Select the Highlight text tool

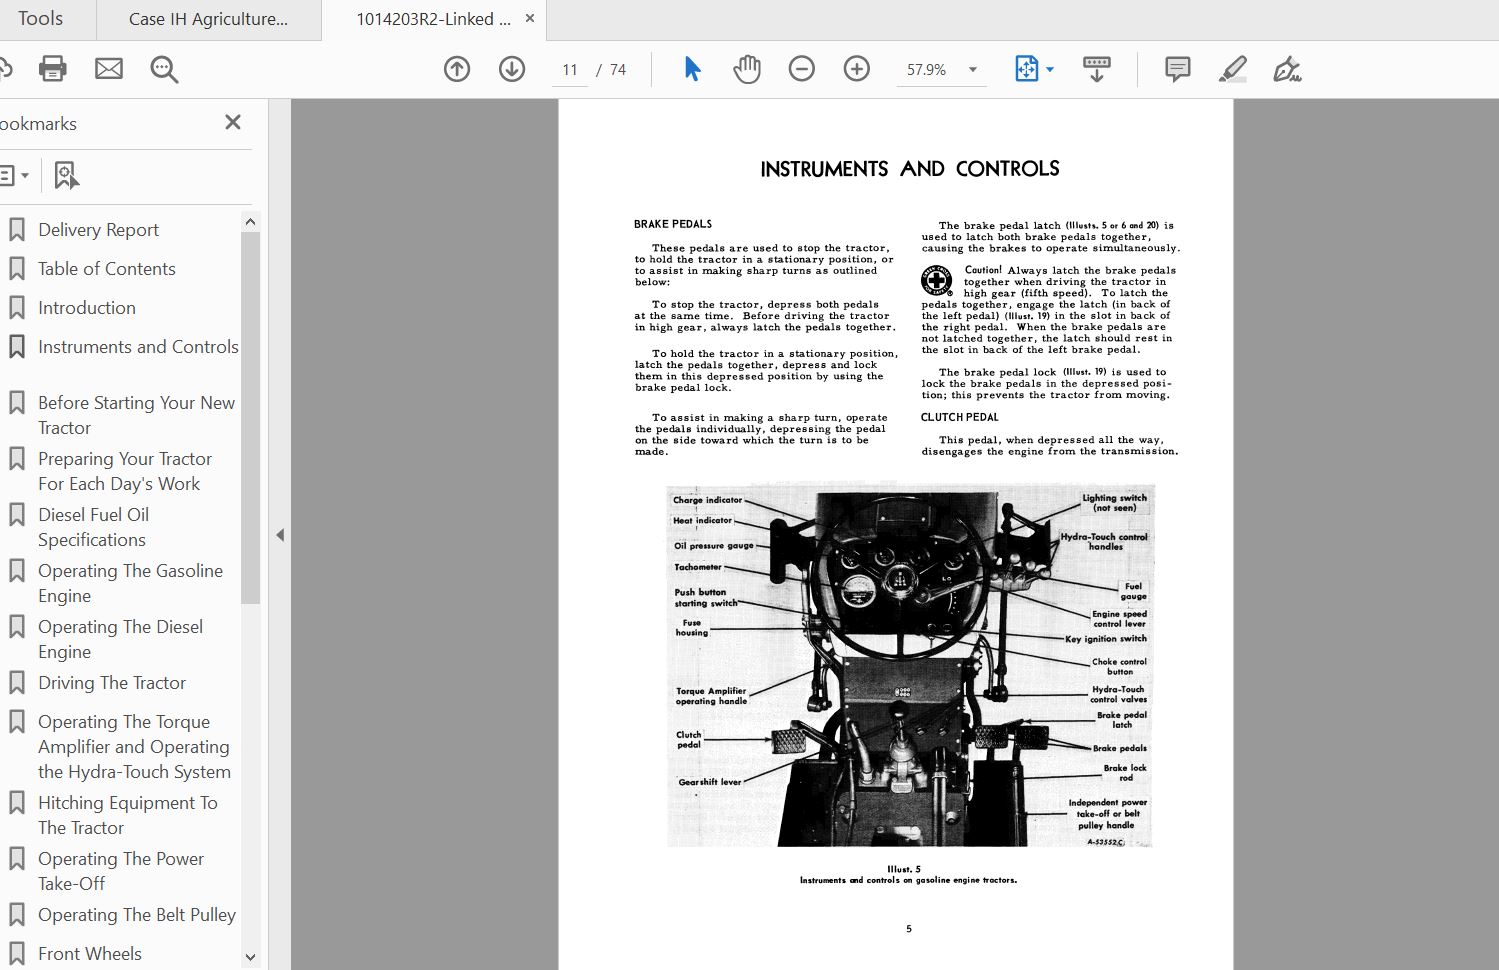click(x=1232, y=68)
